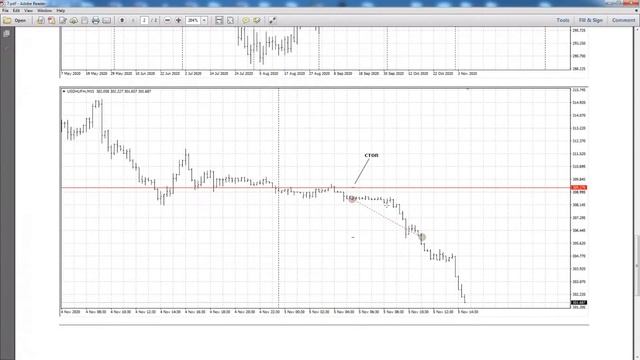Click the Send email envelope icon
640x360 pixels.
coord(107,20)
